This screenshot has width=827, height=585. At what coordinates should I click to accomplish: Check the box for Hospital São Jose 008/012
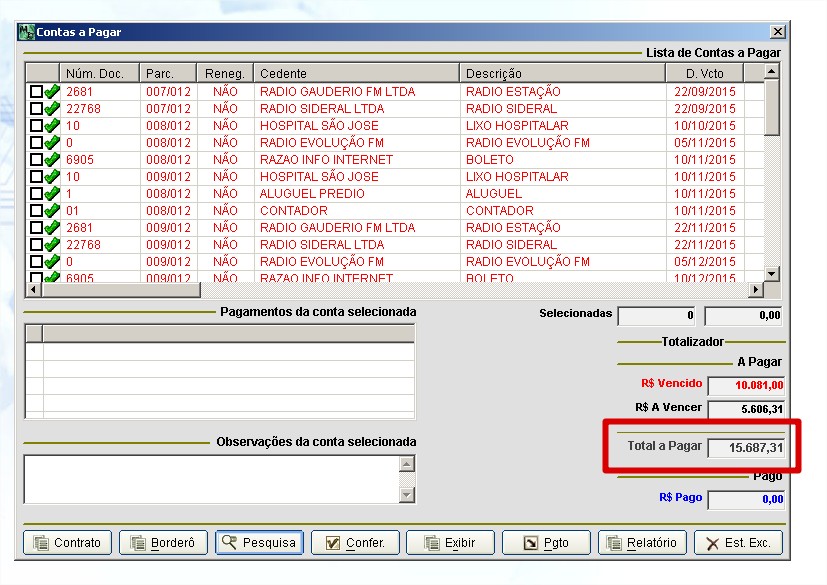[36, 126]
